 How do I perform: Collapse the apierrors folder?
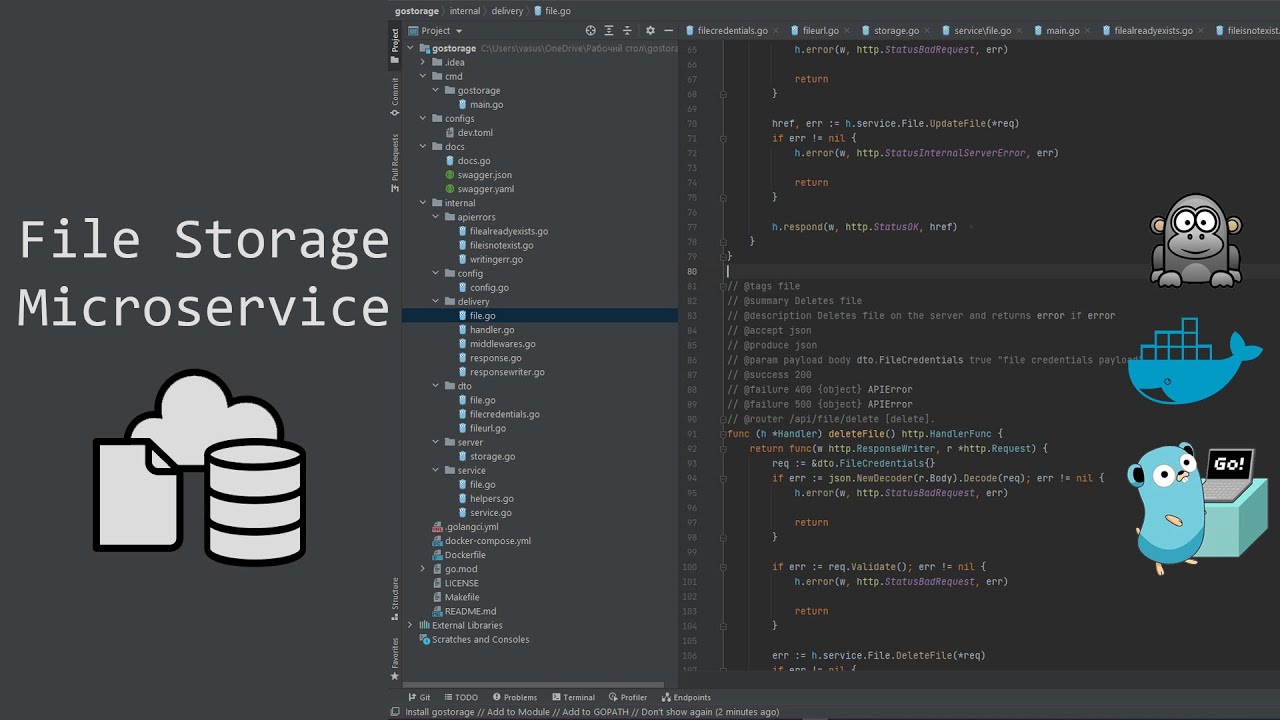pyautogui.click(x=435, y=217)
